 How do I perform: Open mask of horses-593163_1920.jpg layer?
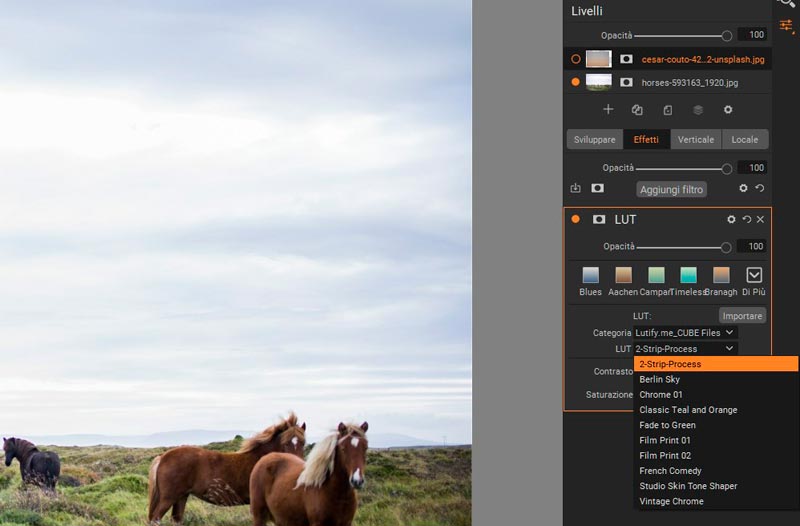(626, 82)
